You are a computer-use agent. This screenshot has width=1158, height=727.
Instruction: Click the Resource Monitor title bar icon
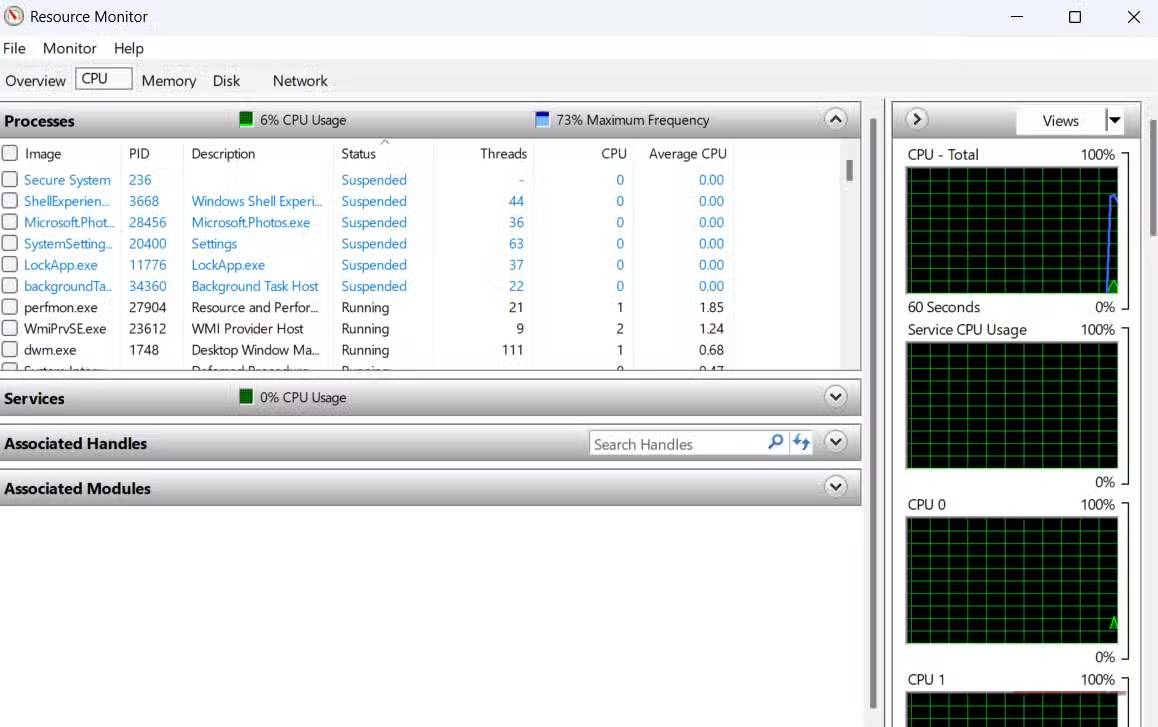[x=14, y=17]
